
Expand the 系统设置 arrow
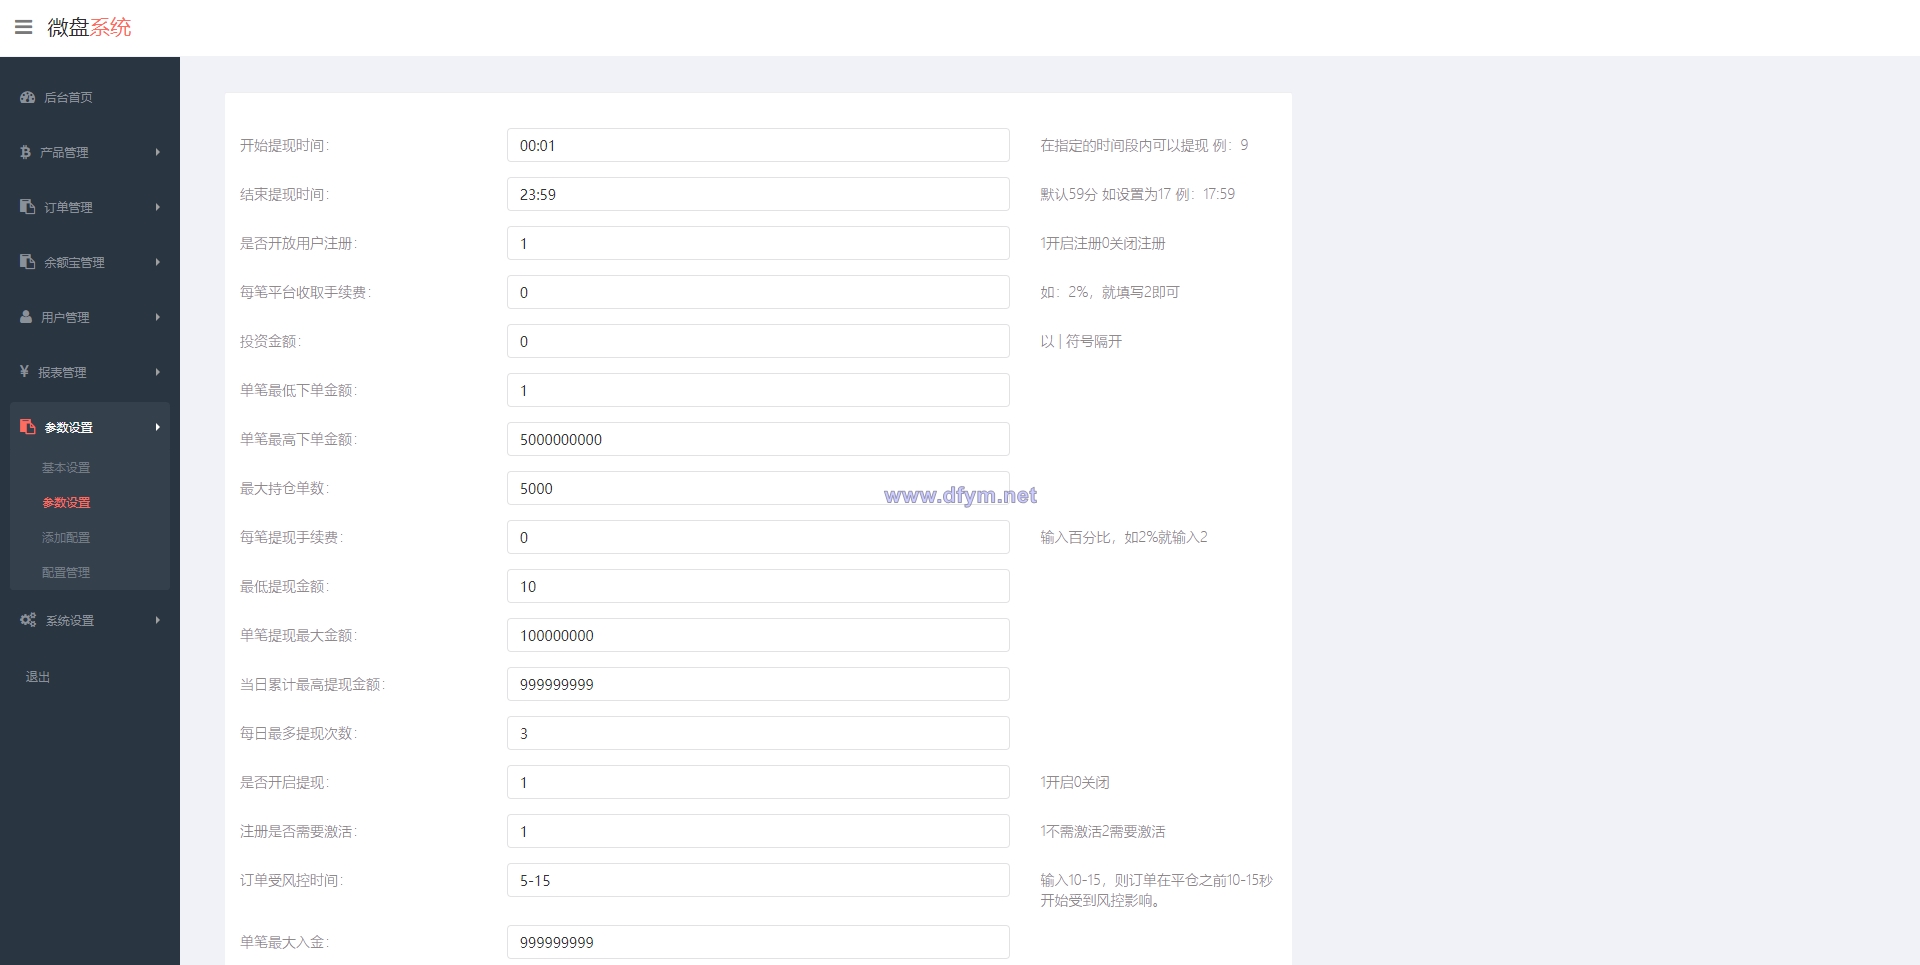(158, 620)
